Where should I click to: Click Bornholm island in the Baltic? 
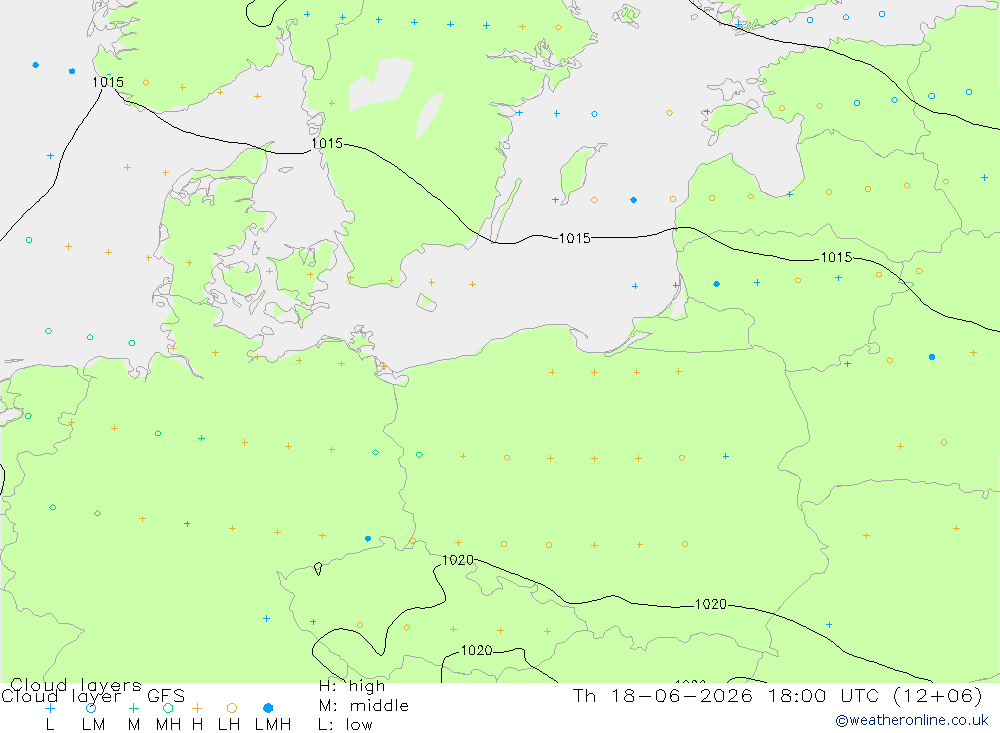pyautogui.click(x=427, y=302)
